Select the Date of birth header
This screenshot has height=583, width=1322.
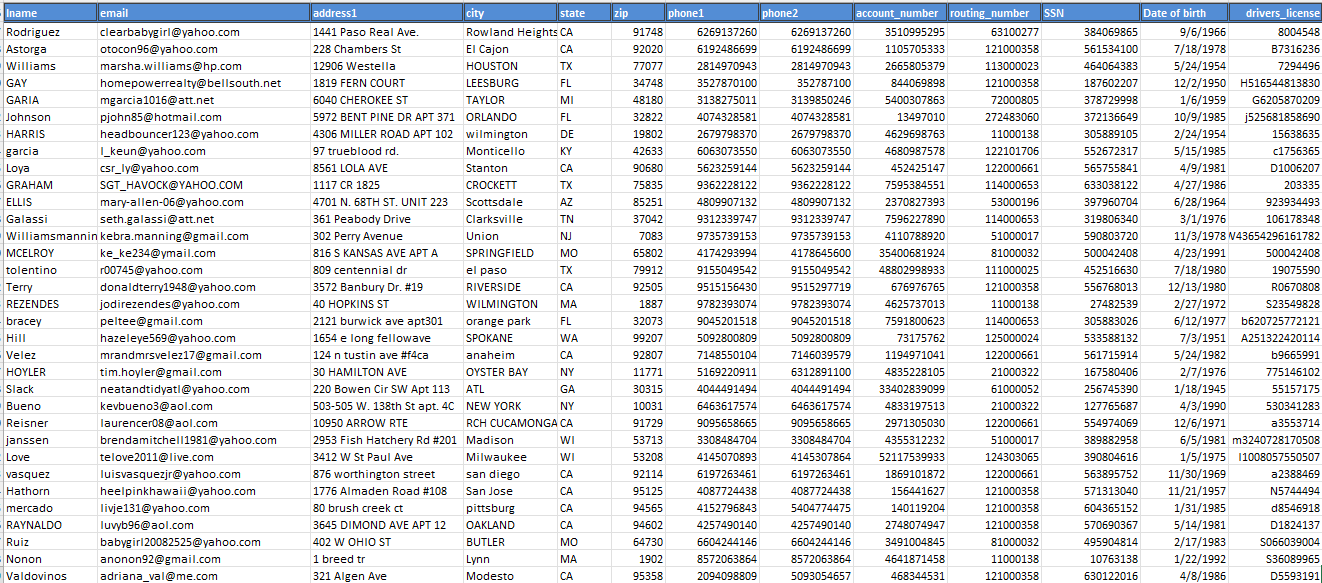[x=1185, y=13]
